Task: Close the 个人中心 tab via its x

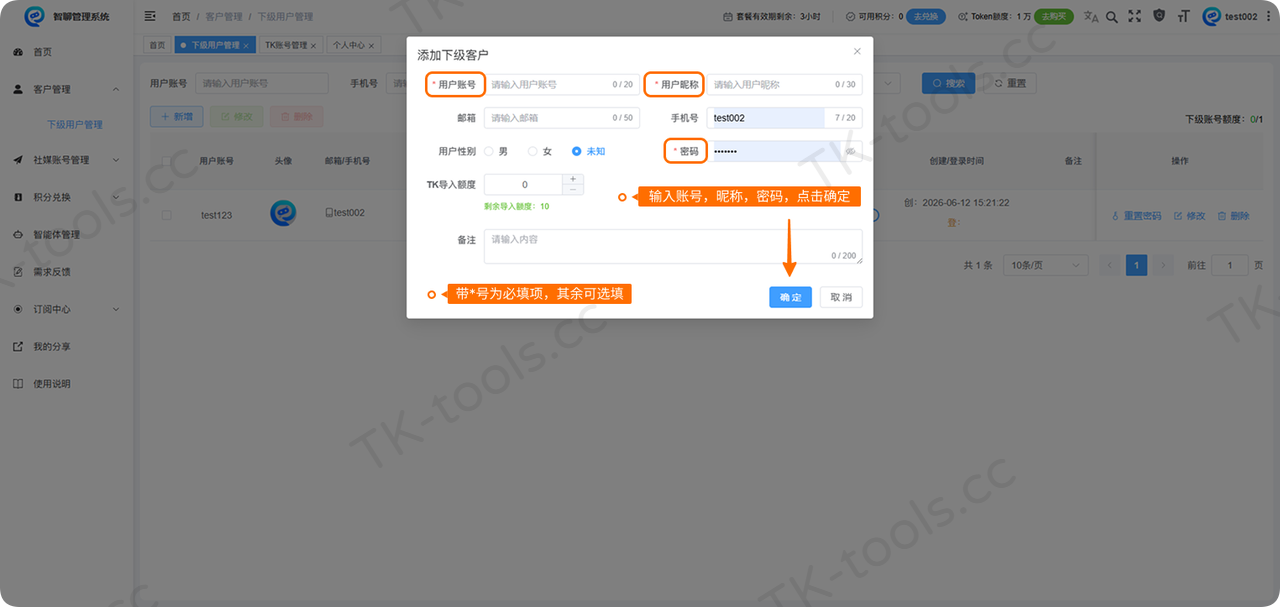Action: 371,45
